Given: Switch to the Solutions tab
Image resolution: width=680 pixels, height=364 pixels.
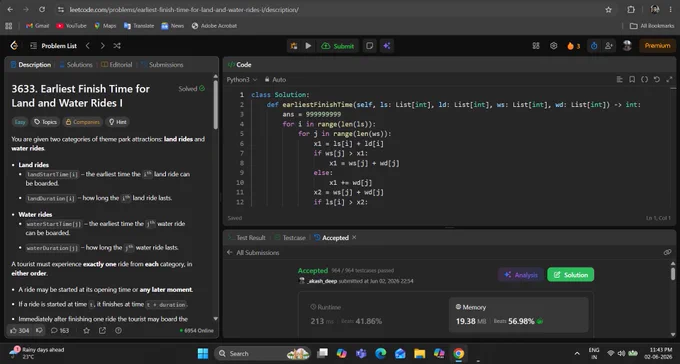Looking at the screenshot, I should coord(75,65).
